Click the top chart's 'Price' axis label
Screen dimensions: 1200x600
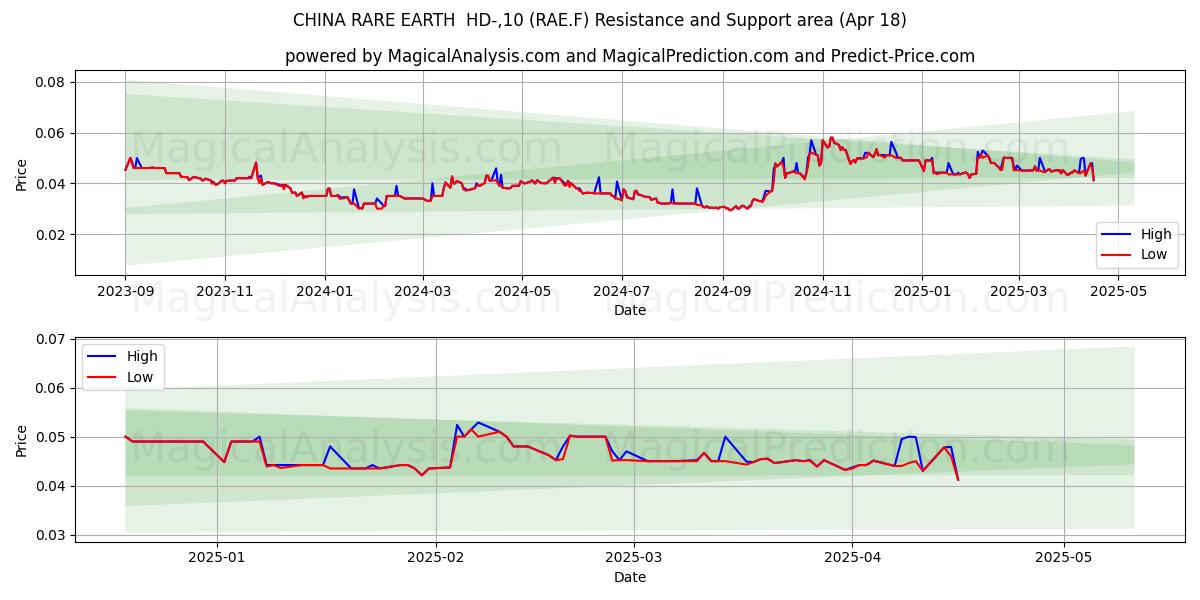[22, 173]
